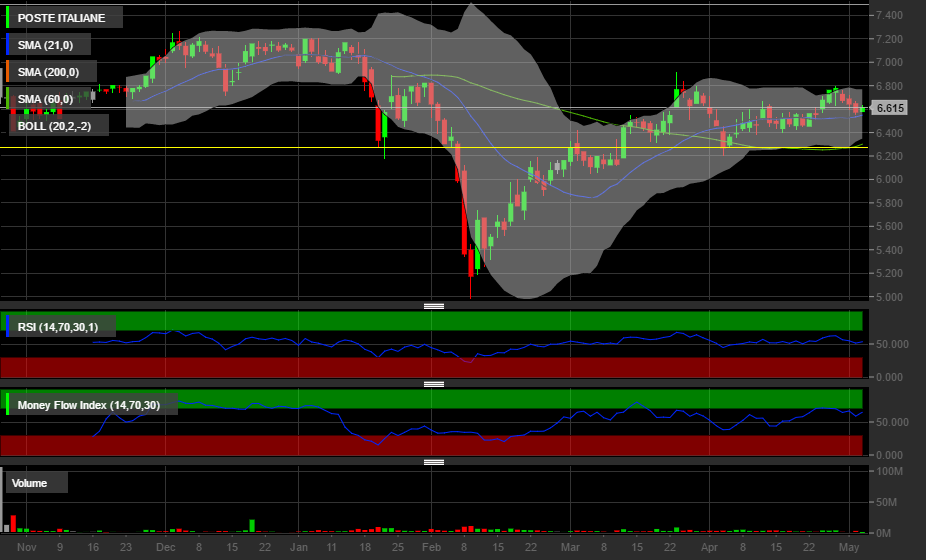Click the 6.800 price axis label

coord(889,86)
